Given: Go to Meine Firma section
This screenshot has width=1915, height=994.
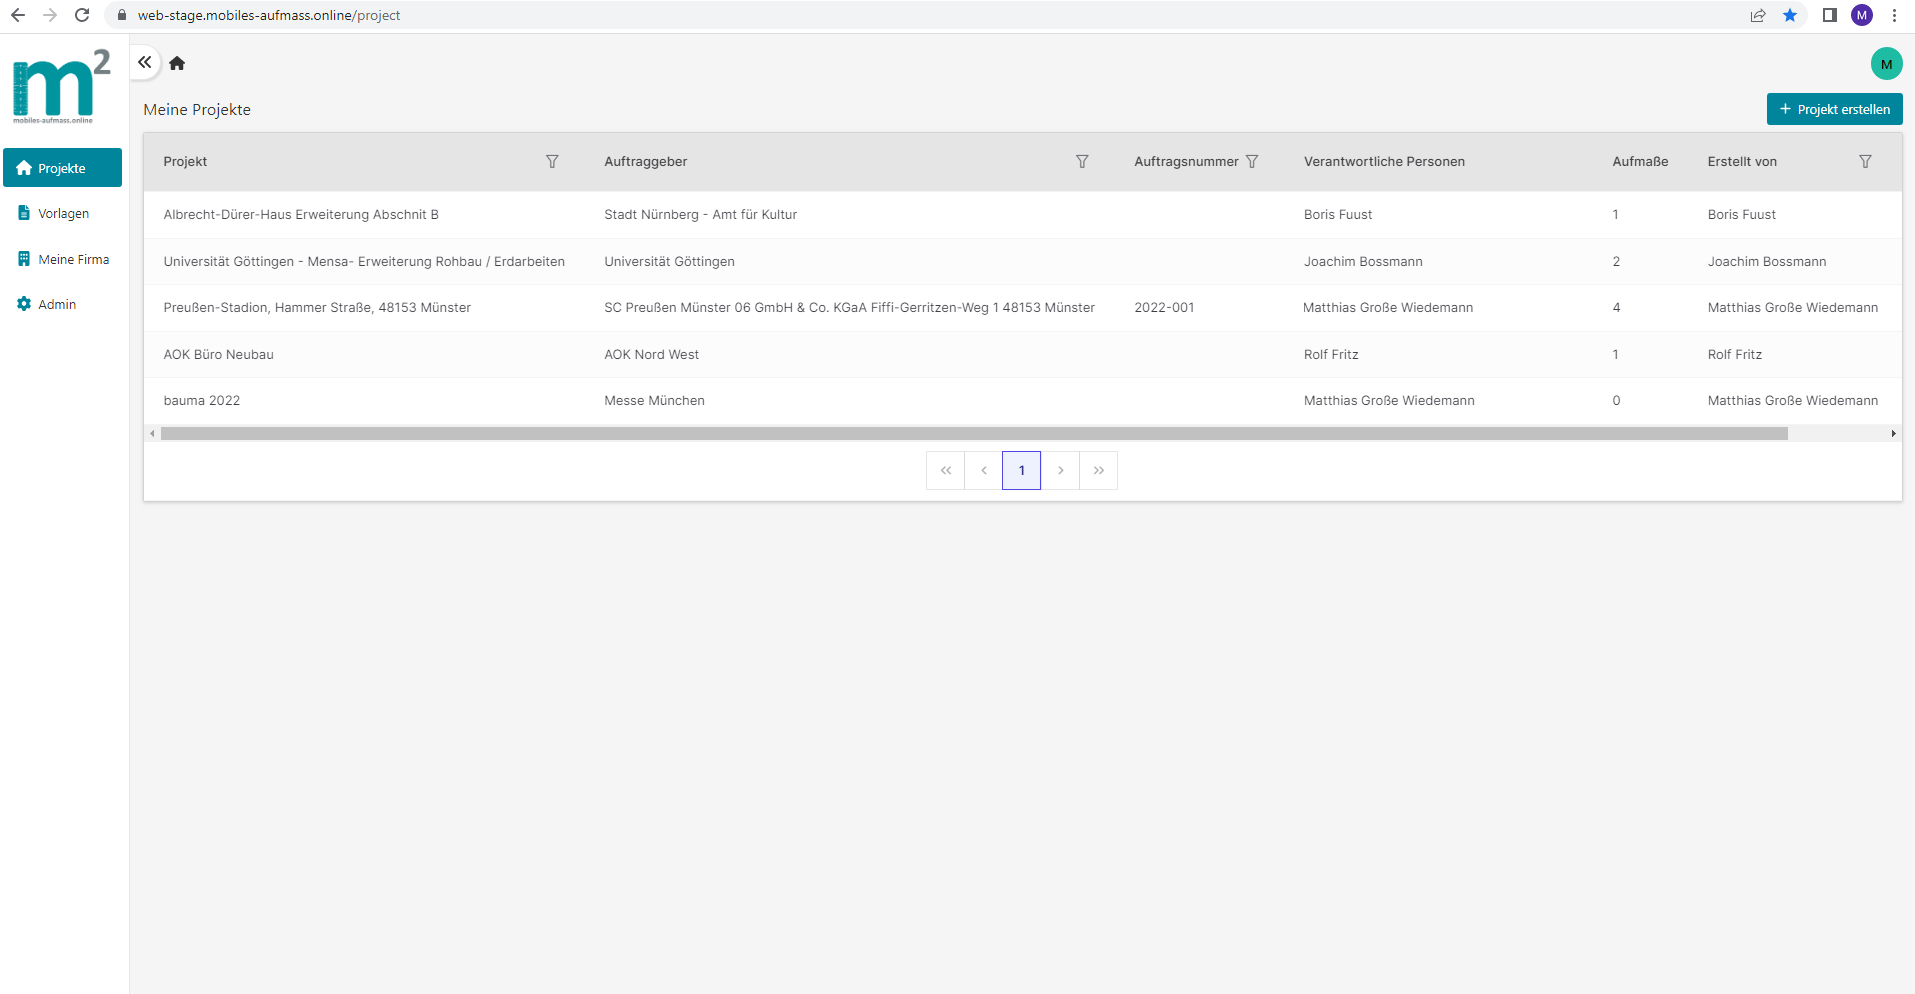Looking at the screenshot, I should click(73, 259).
